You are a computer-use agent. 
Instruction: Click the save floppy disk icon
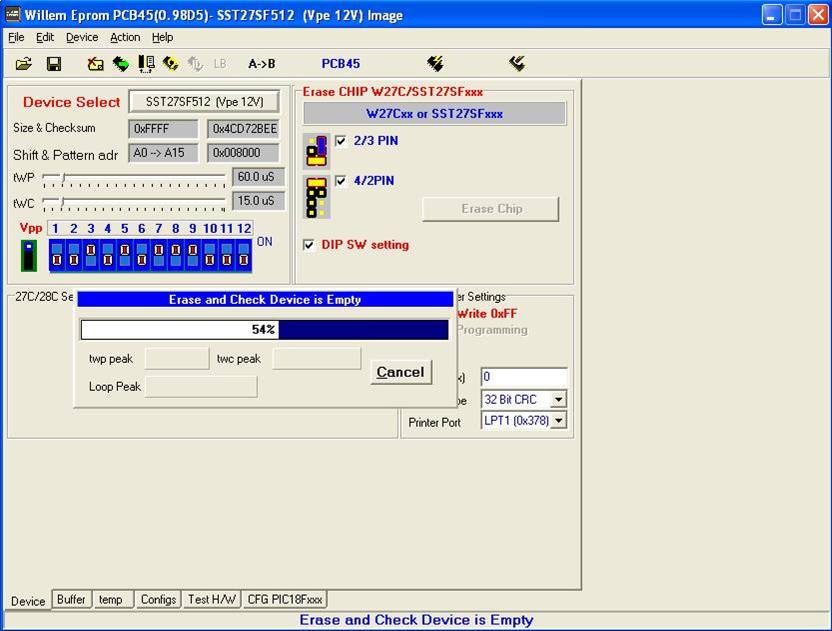coord(54,64)
